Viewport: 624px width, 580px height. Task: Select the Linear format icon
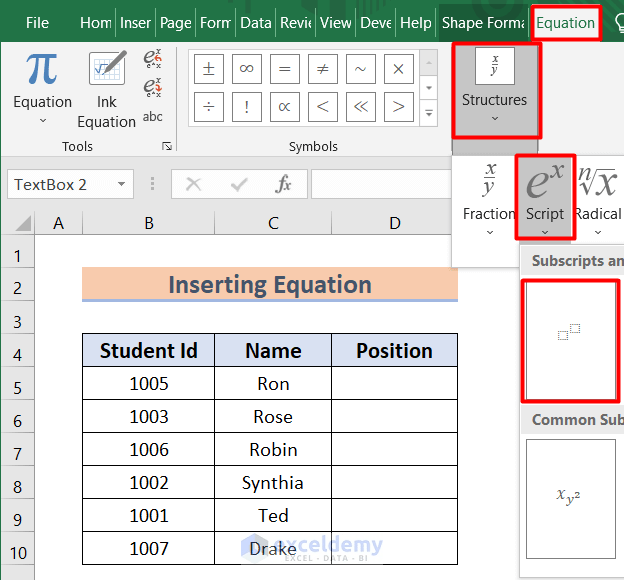[x=152, y=88]
